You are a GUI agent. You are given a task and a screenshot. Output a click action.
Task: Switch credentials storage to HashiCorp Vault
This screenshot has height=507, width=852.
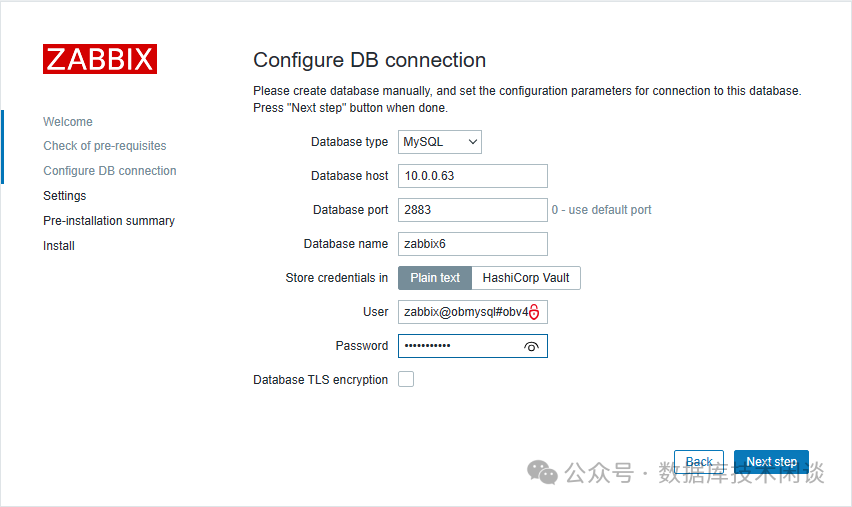526,278
